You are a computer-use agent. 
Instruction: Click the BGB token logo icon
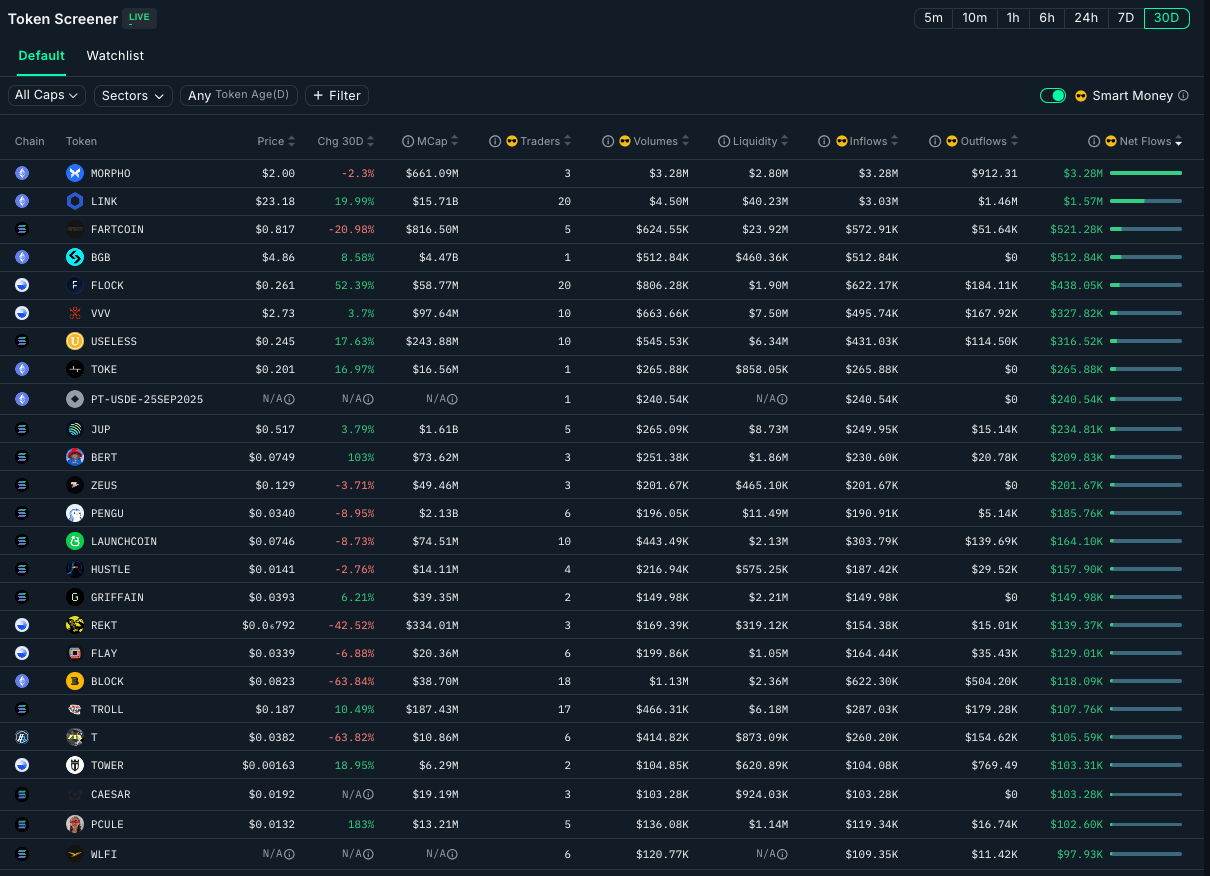pyautogui.click(x=74, y=257)
